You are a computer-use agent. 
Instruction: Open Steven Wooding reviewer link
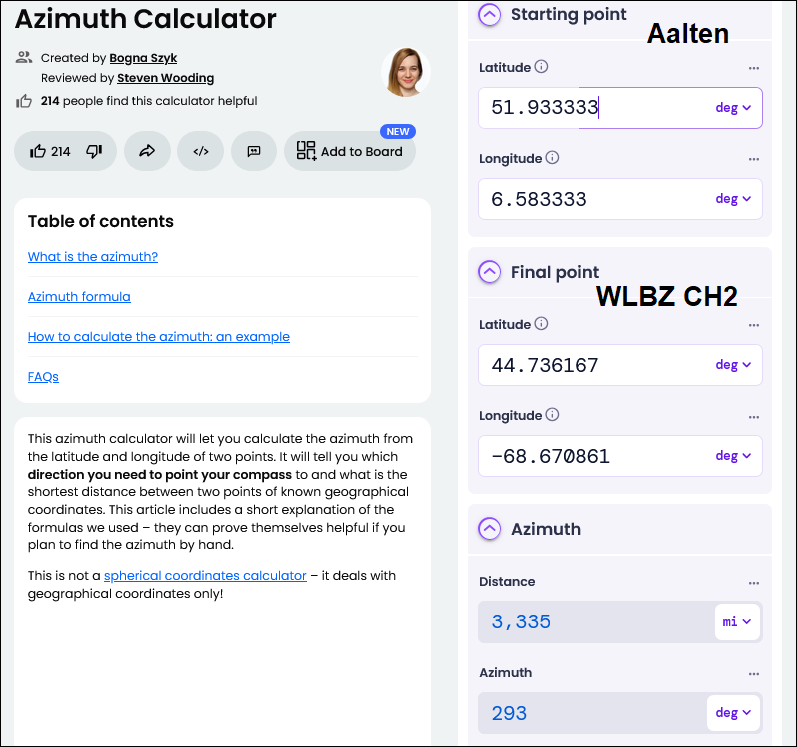[x=166, y=78]
